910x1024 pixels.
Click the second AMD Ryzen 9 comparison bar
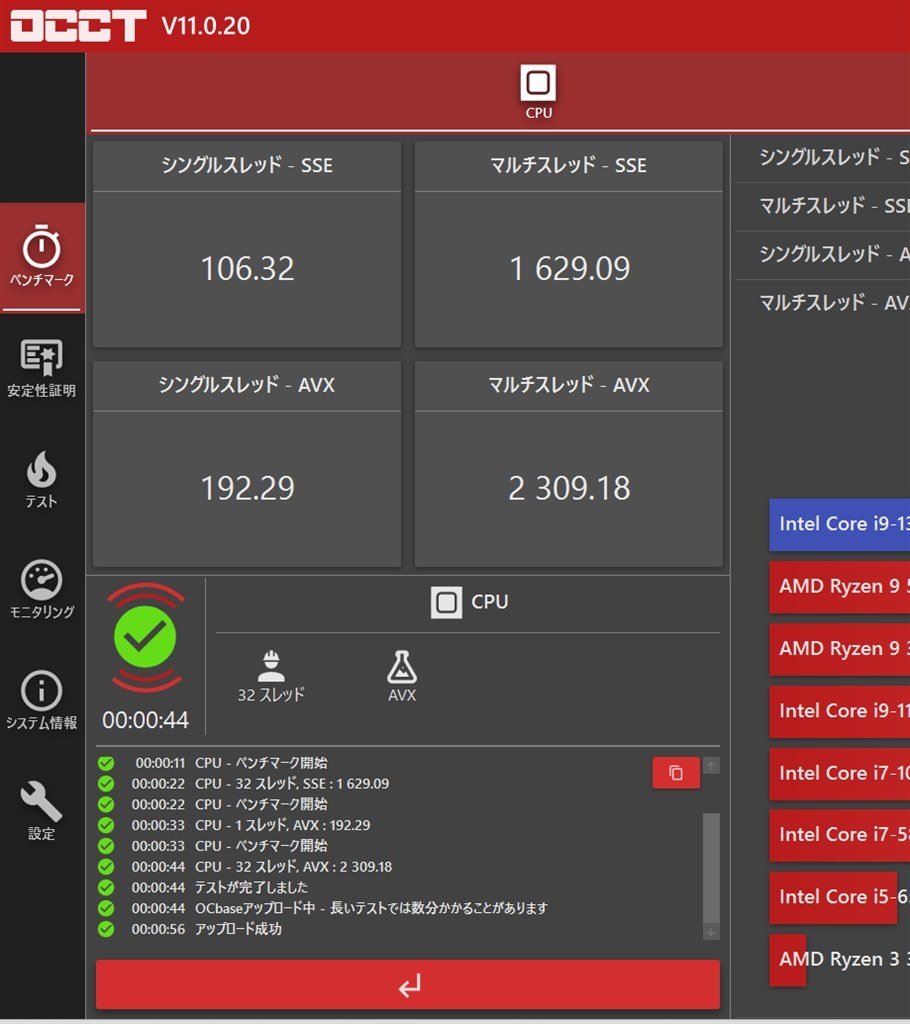point(839,648)
